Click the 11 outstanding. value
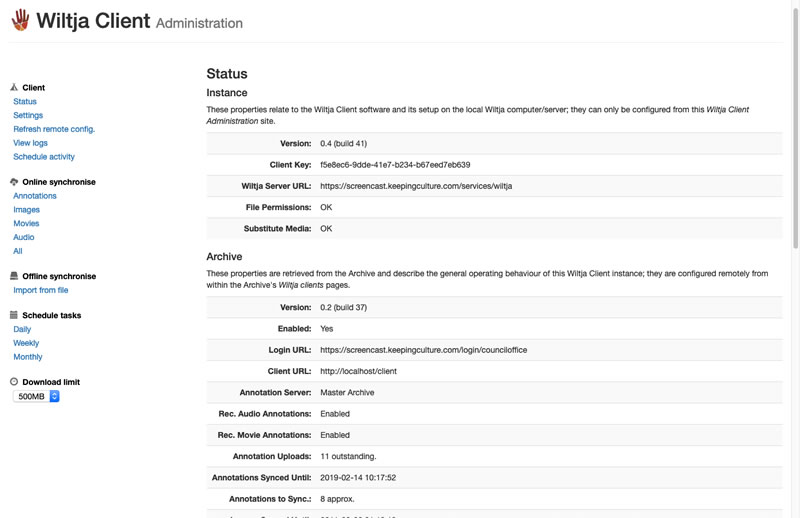This screenshot has height=518, width=800. [348, 456]
